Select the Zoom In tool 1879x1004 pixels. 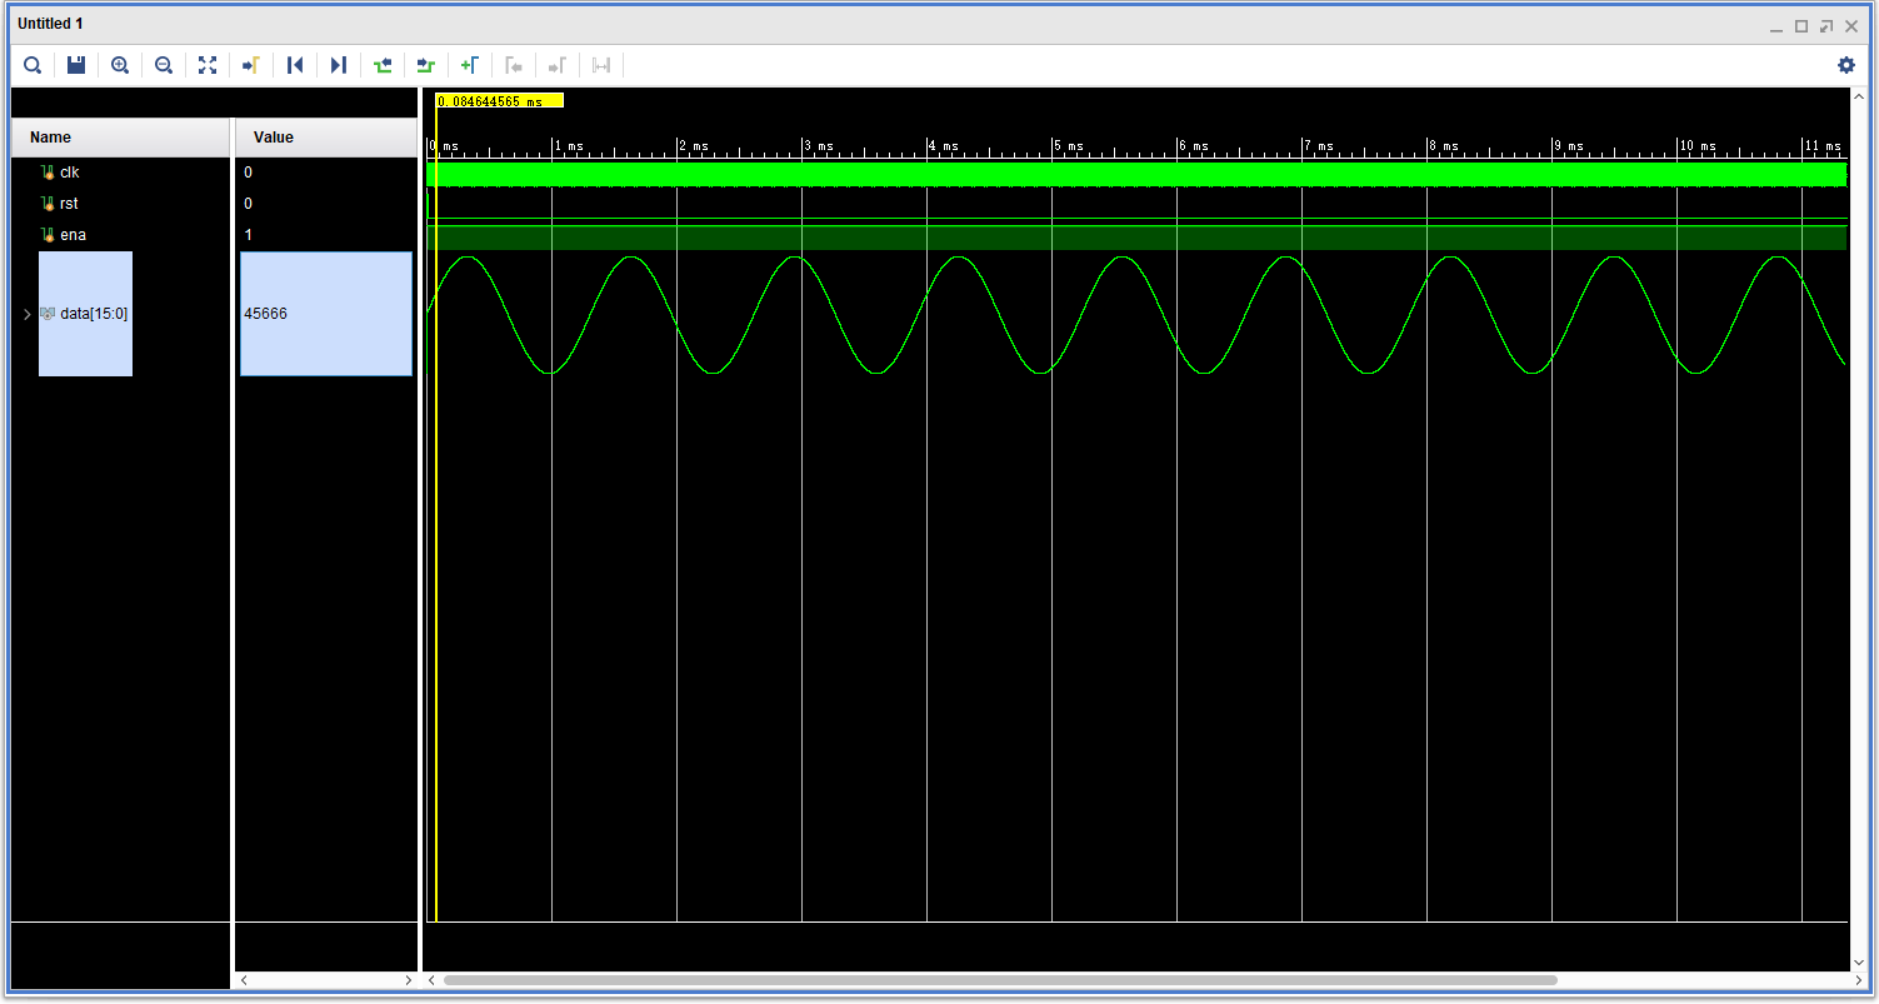(120, 65)
